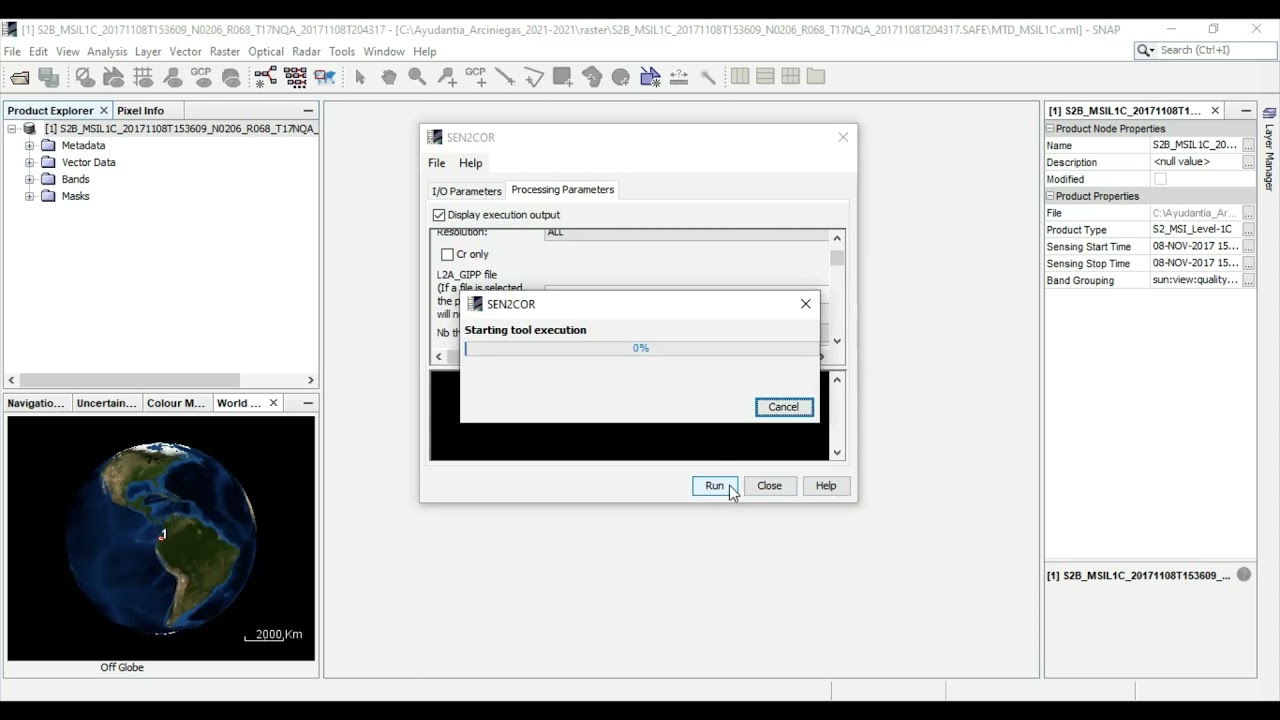Select the magnifier zoom tool
The image size is (1280, 720).
click(x=417, y=77)
